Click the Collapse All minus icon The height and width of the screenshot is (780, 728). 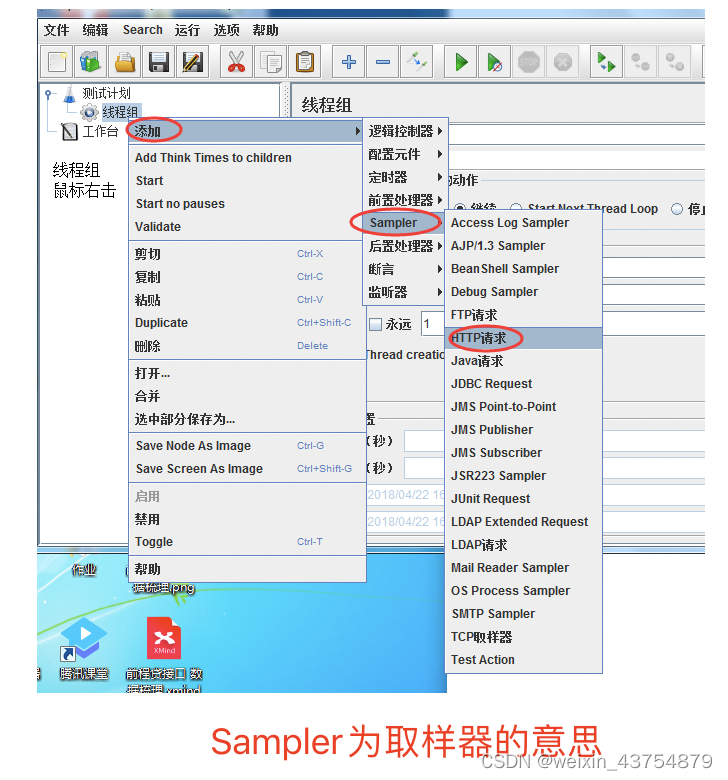click(382, 62)
